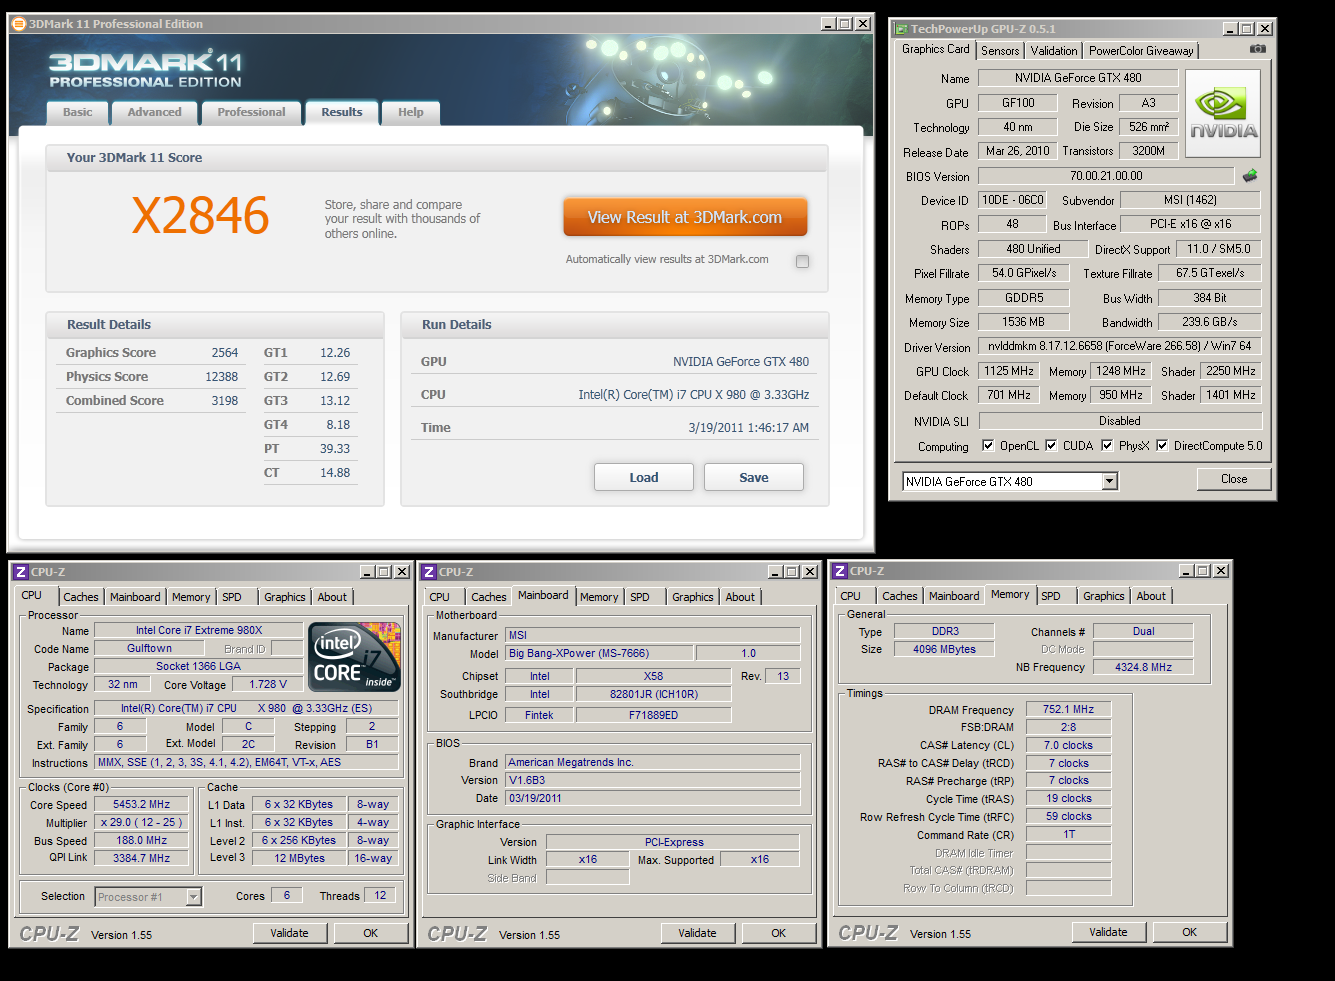The image size is (1335, 981).
Task: Click the Physics Score value 12388
Action: 222,377
